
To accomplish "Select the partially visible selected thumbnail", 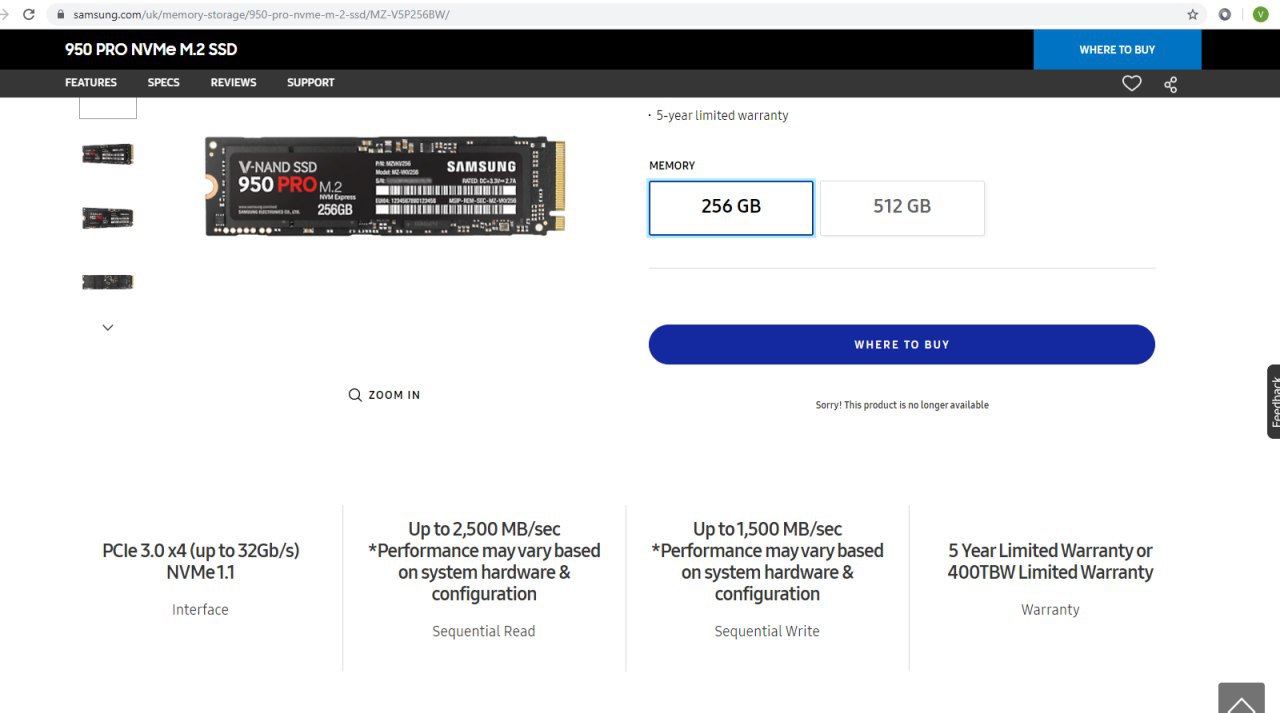I will click(x=108, y=108).
